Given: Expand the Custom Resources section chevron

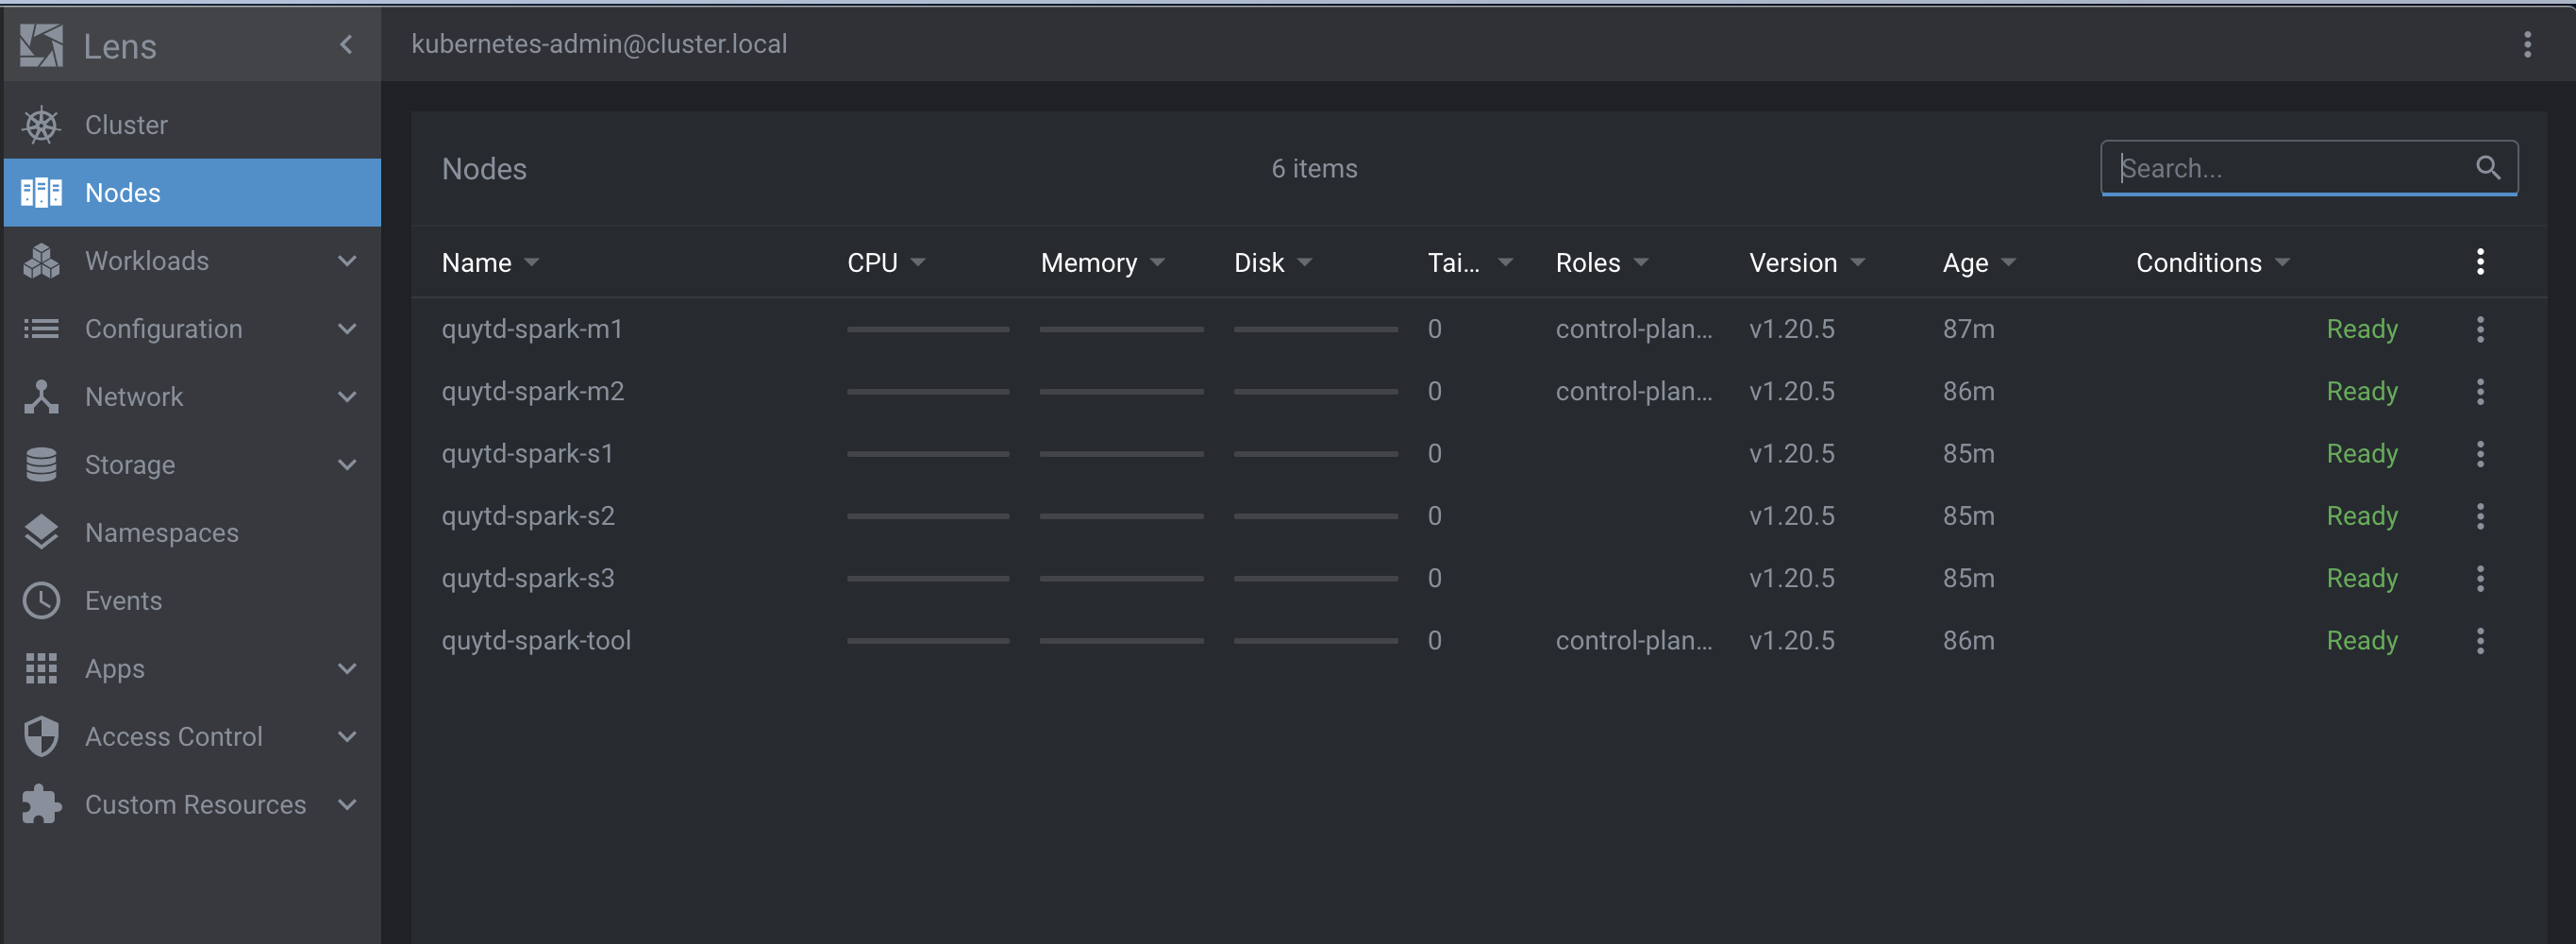Looking at the screenshot, I should click(347, 805).
